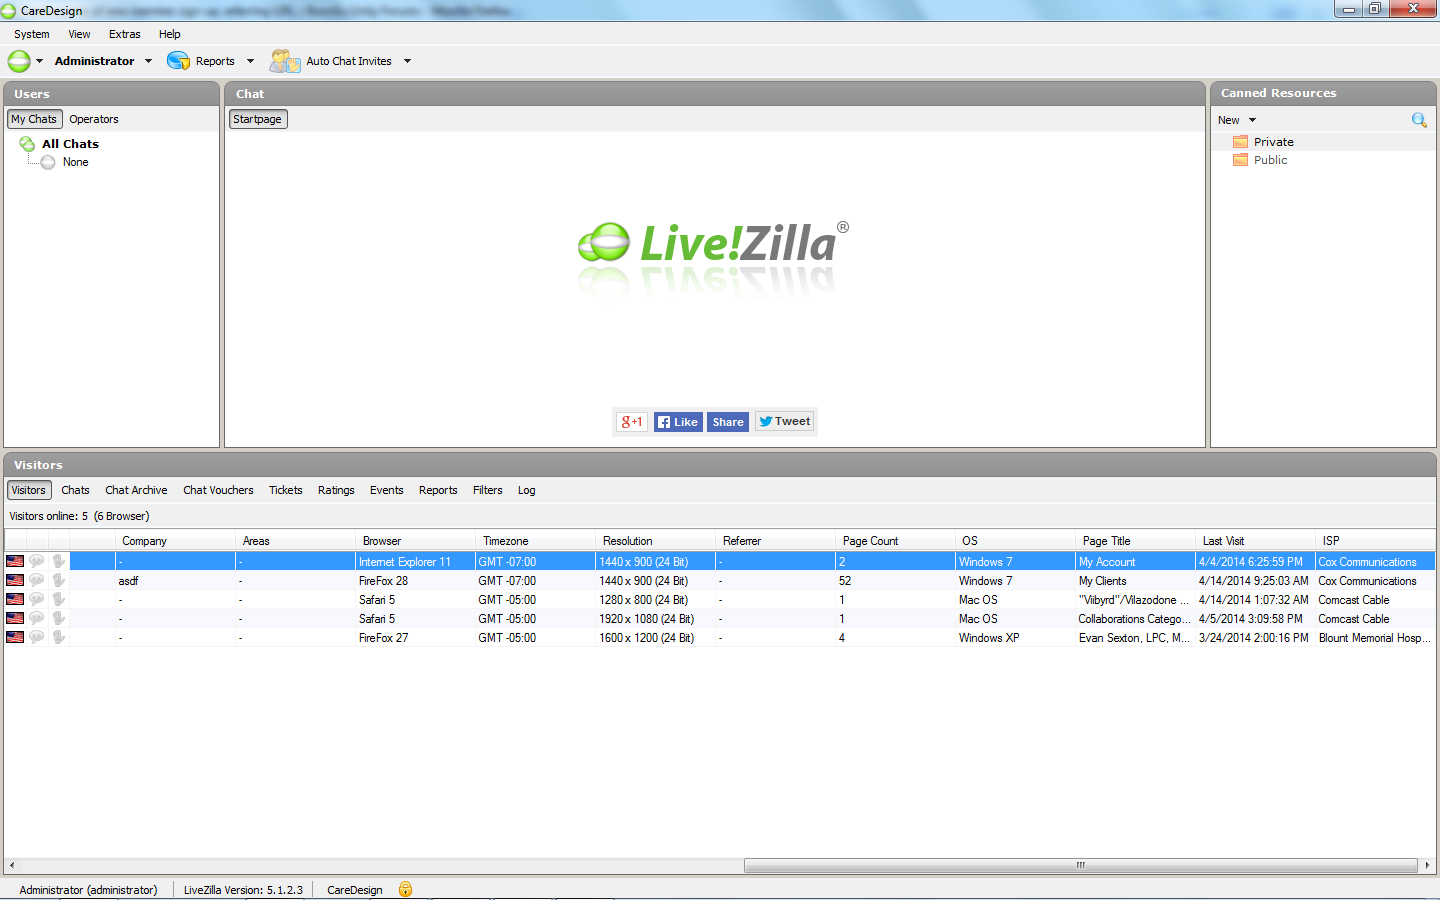Click the '4/5/2014 3:09:58 PM' last visit cell
The width and height of the screenshot is (1440, 900).
tap(1256, 619)
